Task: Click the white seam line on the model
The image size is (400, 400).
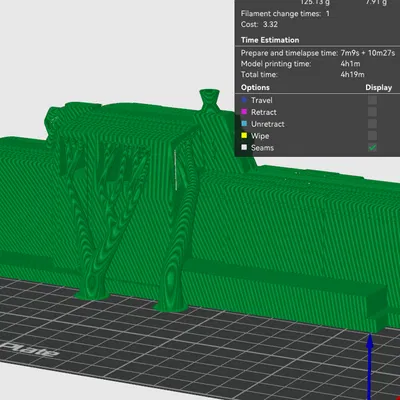Action: coord(175,170)
